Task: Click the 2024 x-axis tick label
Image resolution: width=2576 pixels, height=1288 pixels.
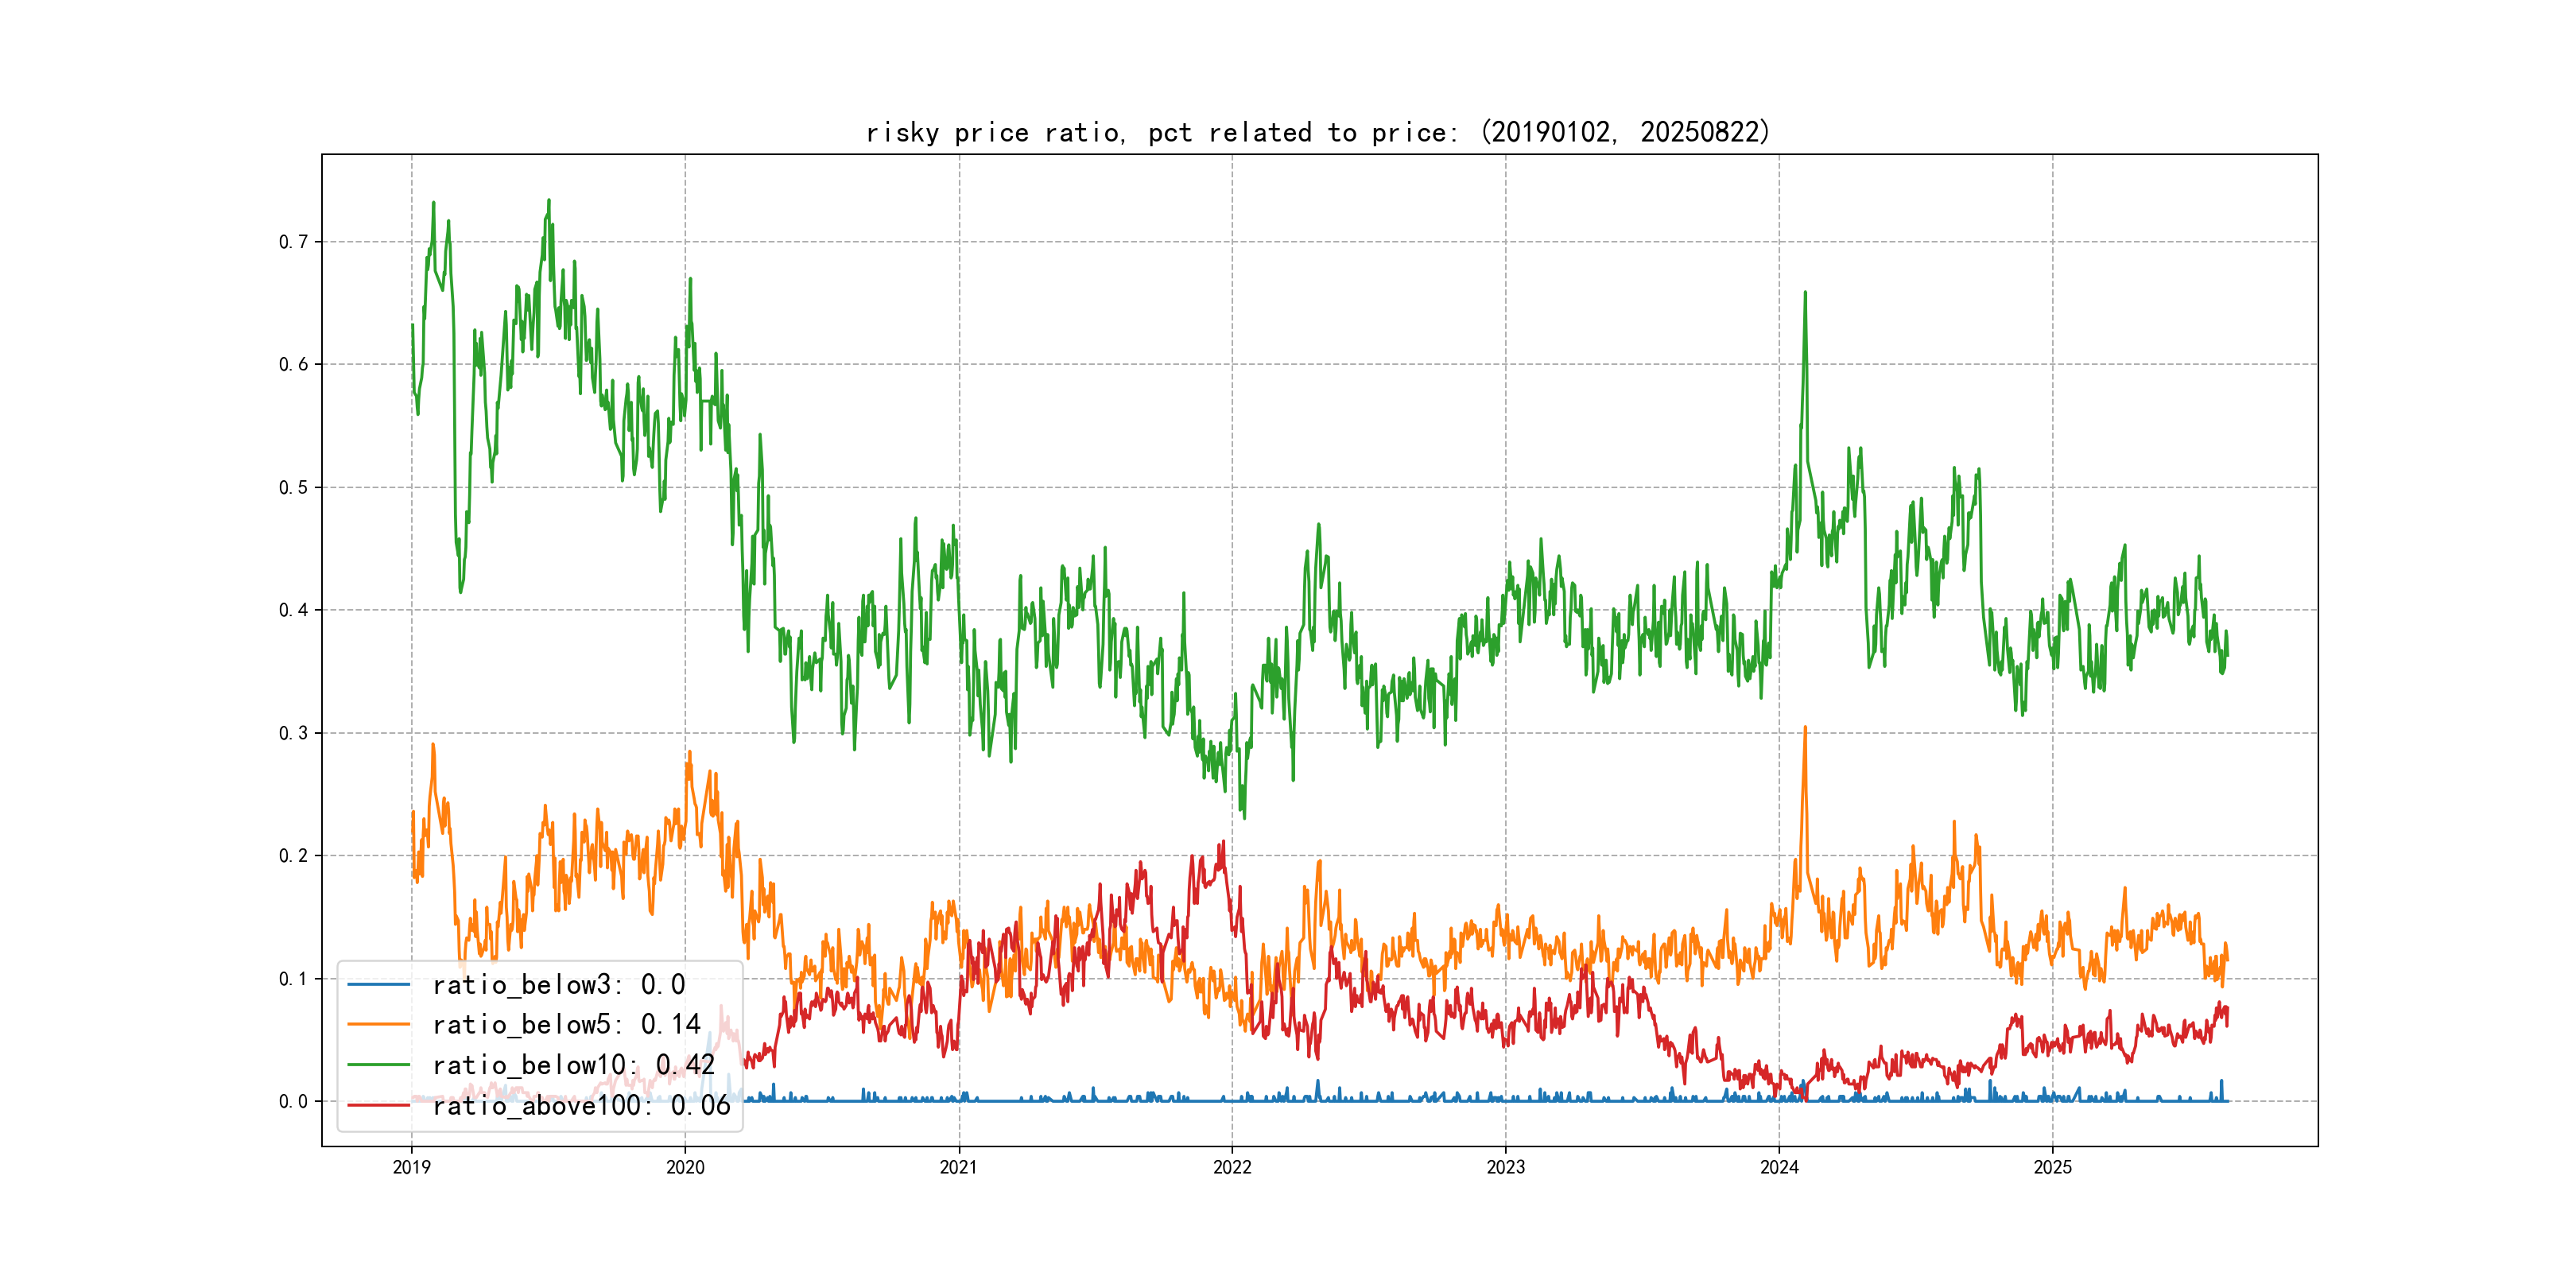Action: click(x=1779, y=1167)
